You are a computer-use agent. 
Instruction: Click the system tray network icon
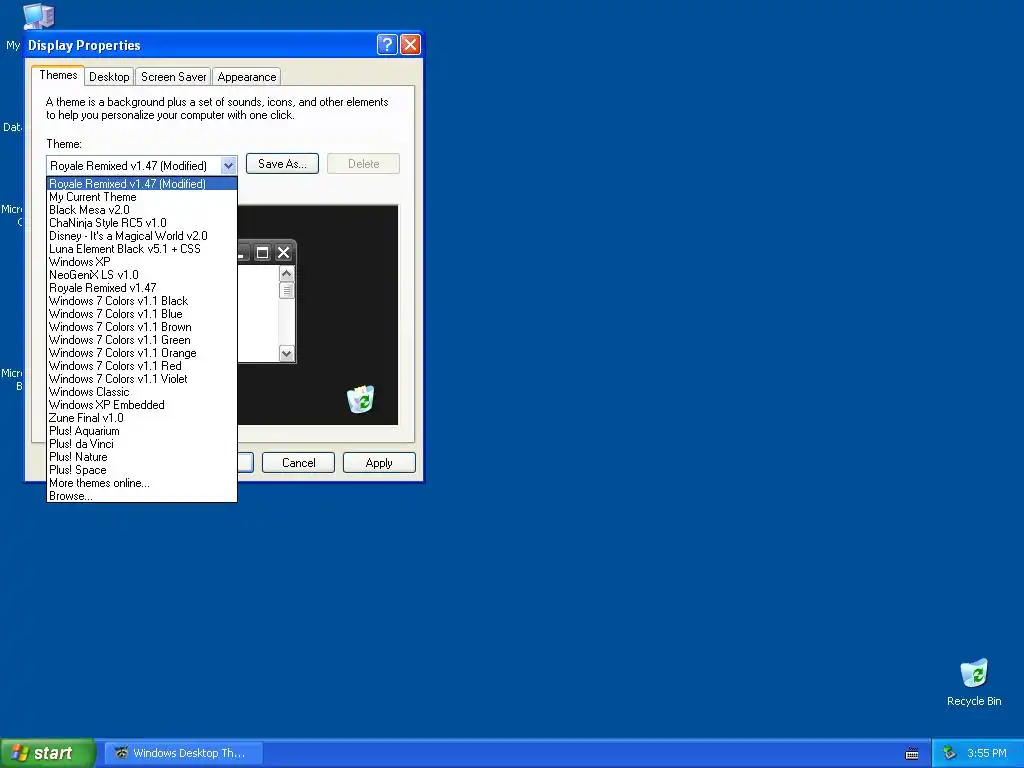(x=950, y=753)
